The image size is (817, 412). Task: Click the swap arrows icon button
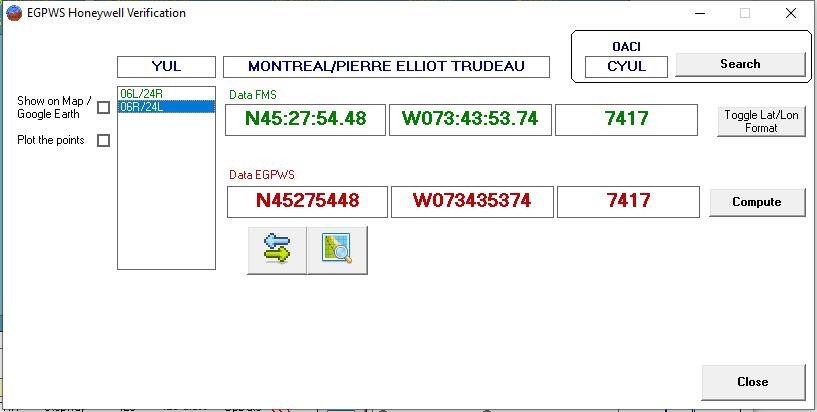click(277, 250)
